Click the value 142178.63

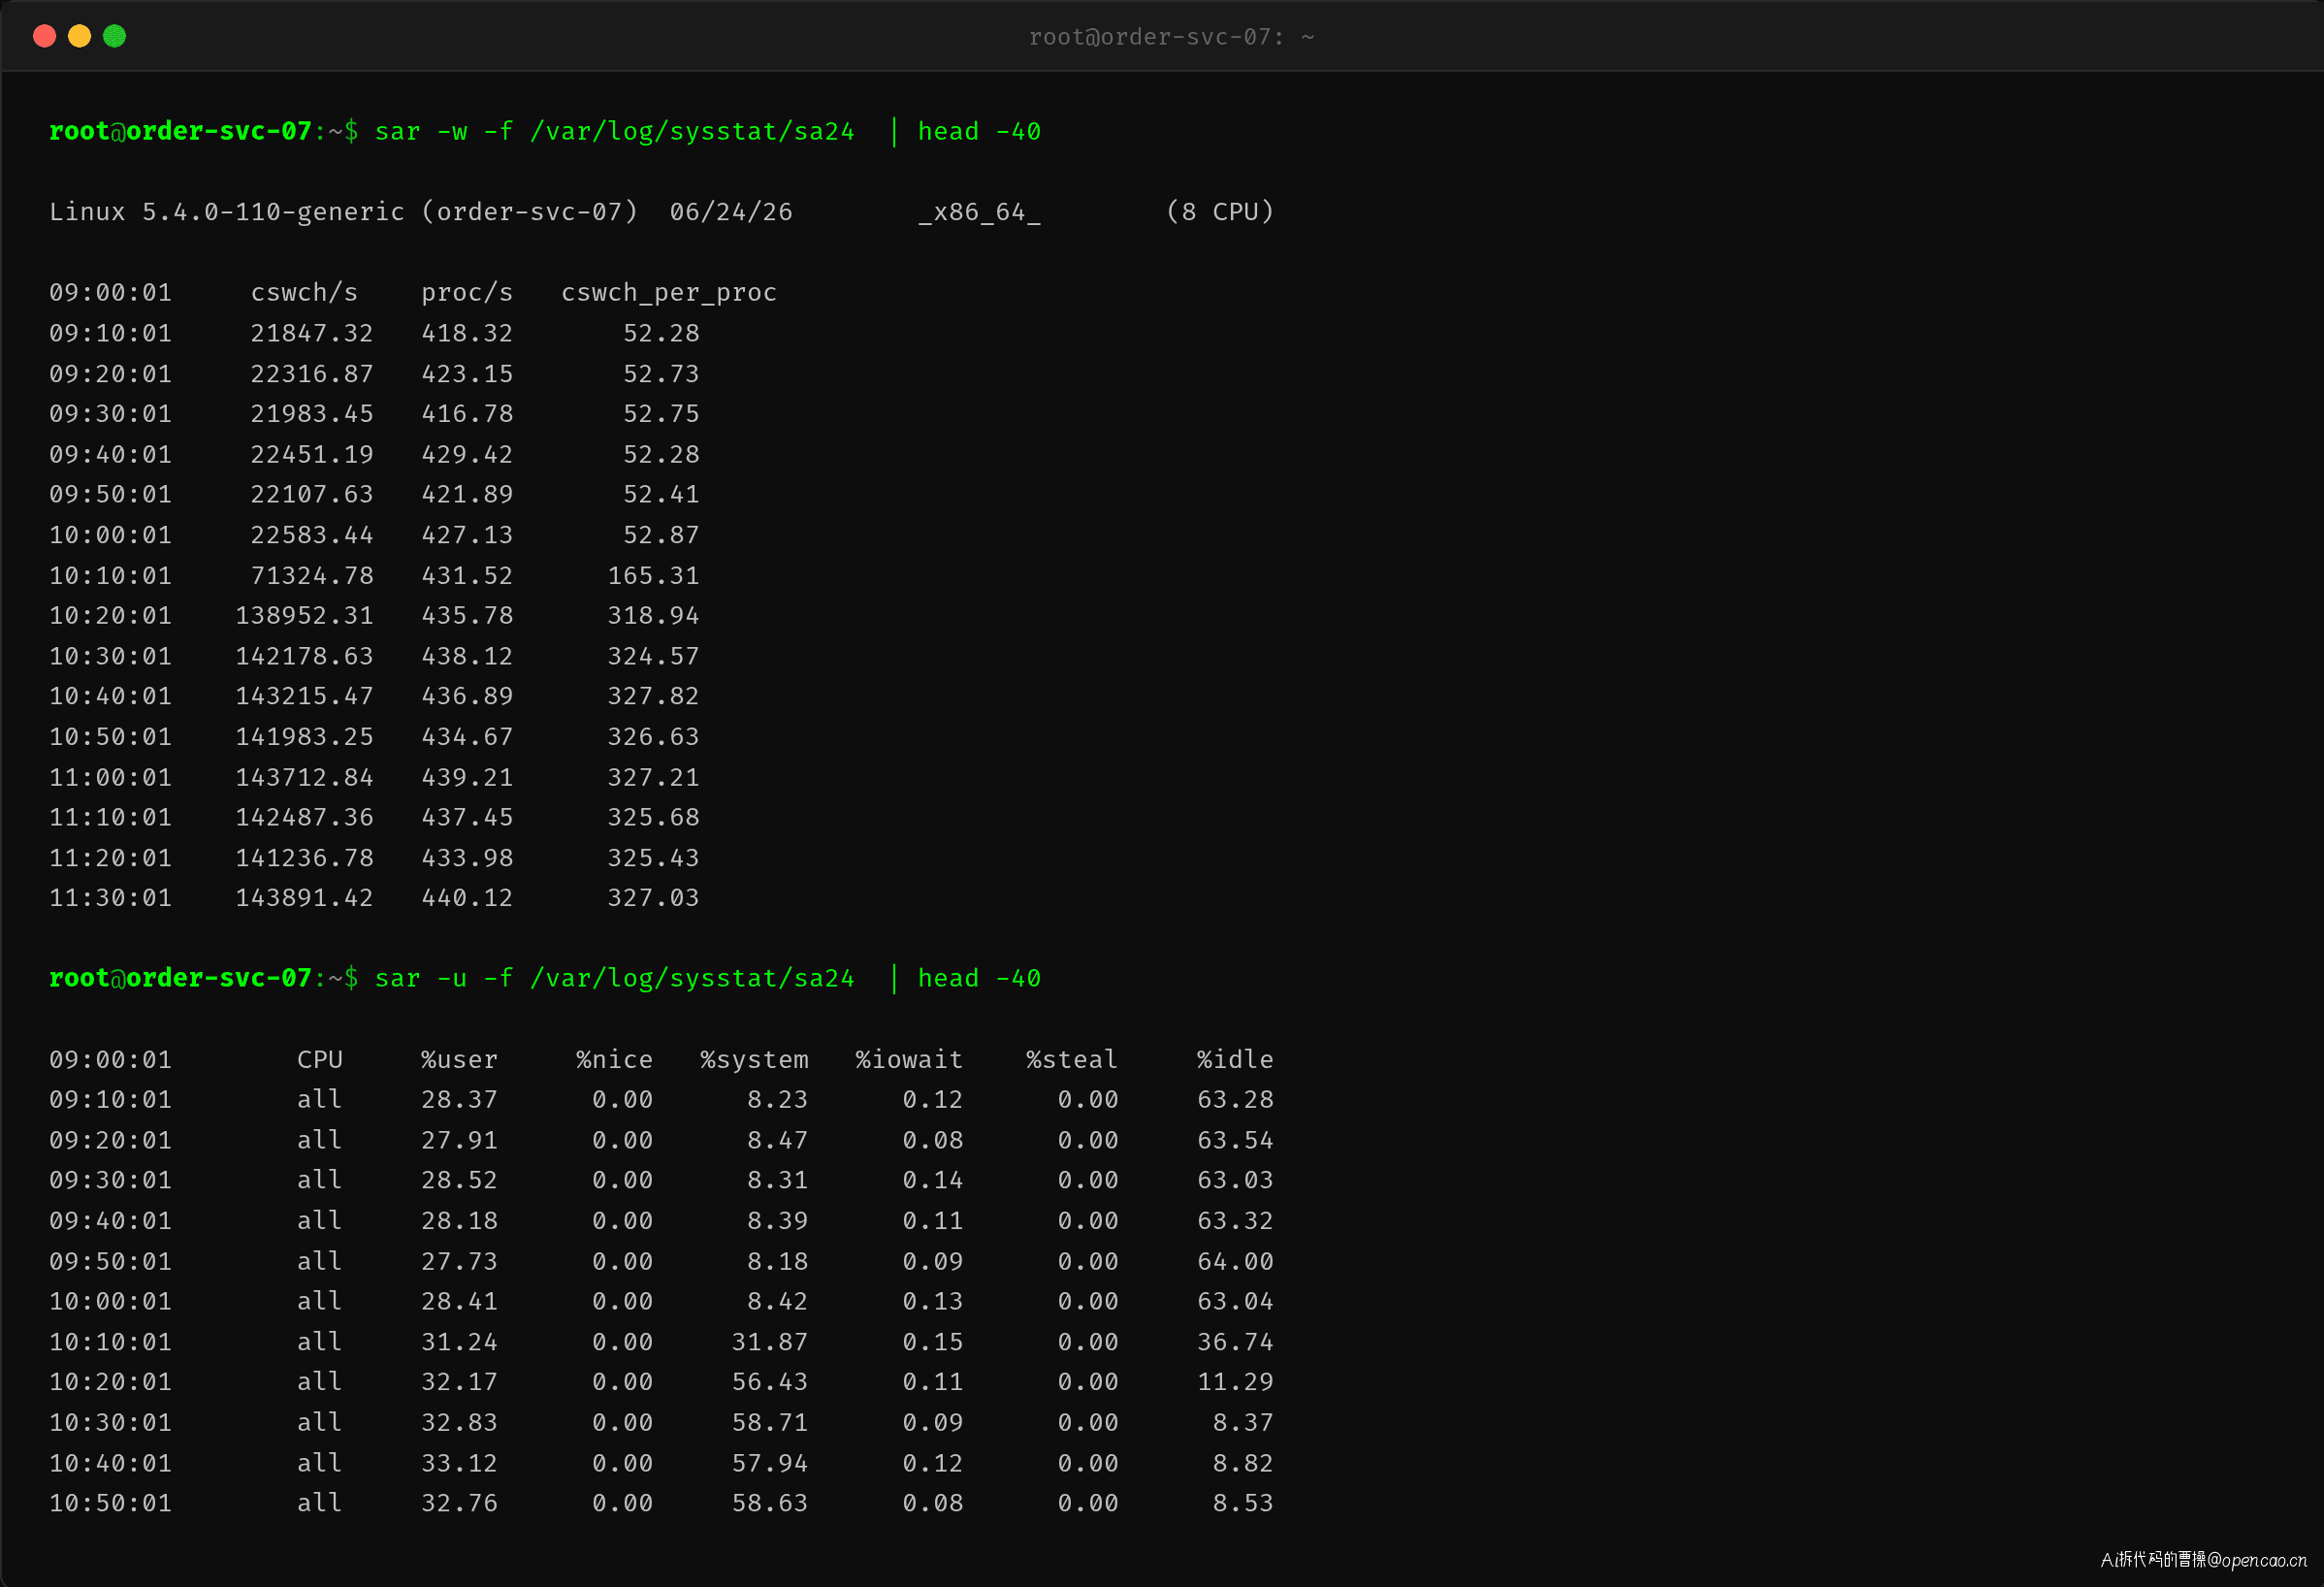304,657
